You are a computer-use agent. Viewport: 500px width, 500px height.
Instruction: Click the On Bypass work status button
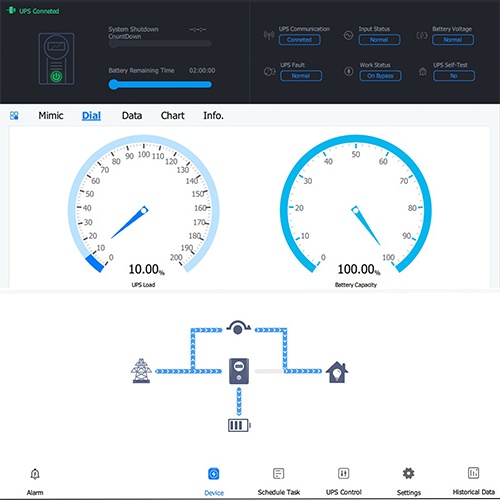pos(380,76)
